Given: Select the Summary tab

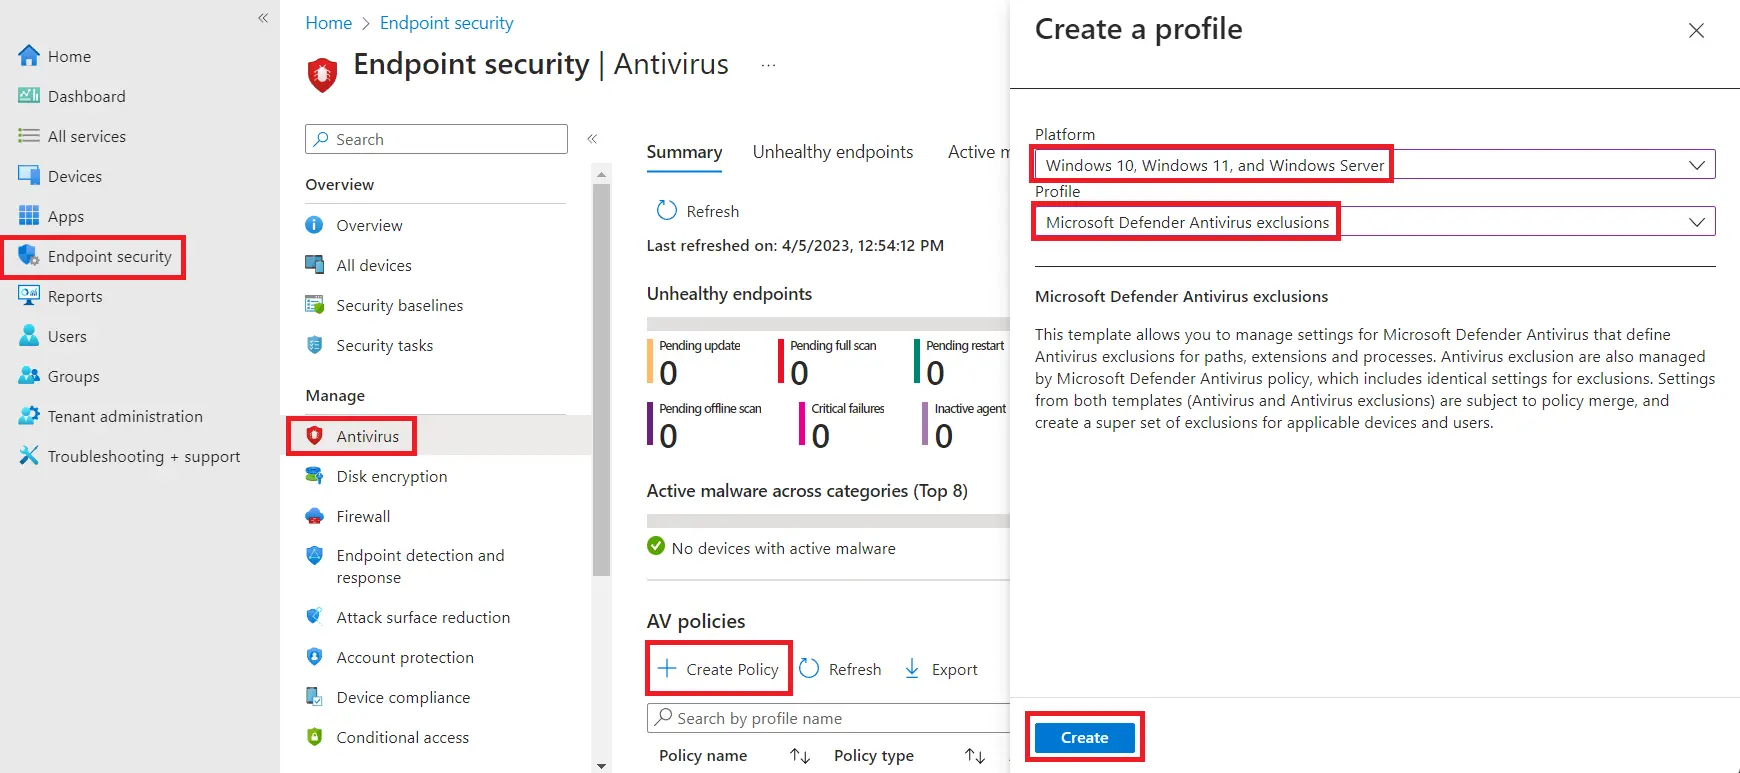Looking at the screenshot, I should click(684, 152).
